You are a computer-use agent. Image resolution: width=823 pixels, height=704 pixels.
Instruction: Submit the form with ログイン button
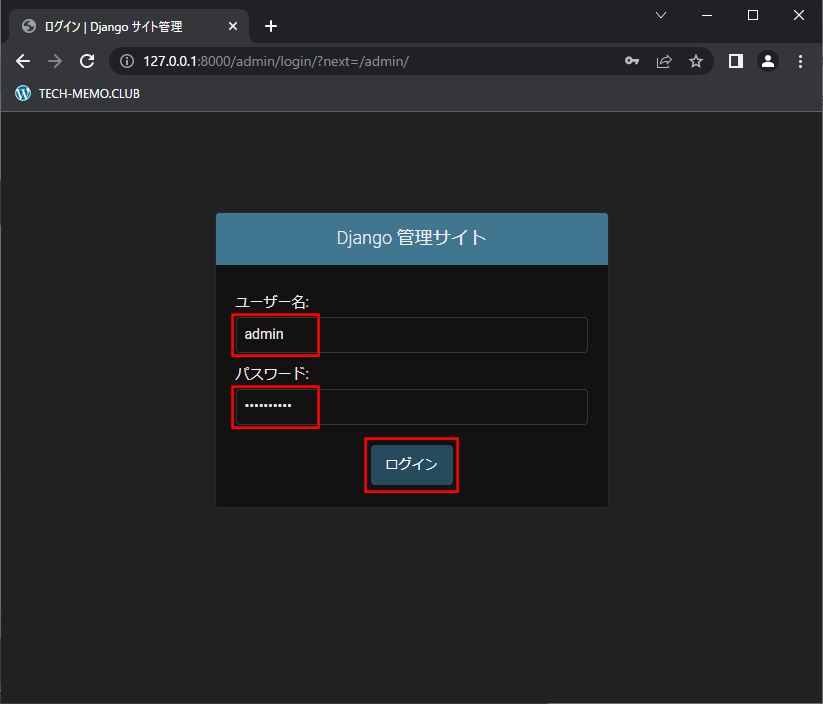(x=412, y=465)
